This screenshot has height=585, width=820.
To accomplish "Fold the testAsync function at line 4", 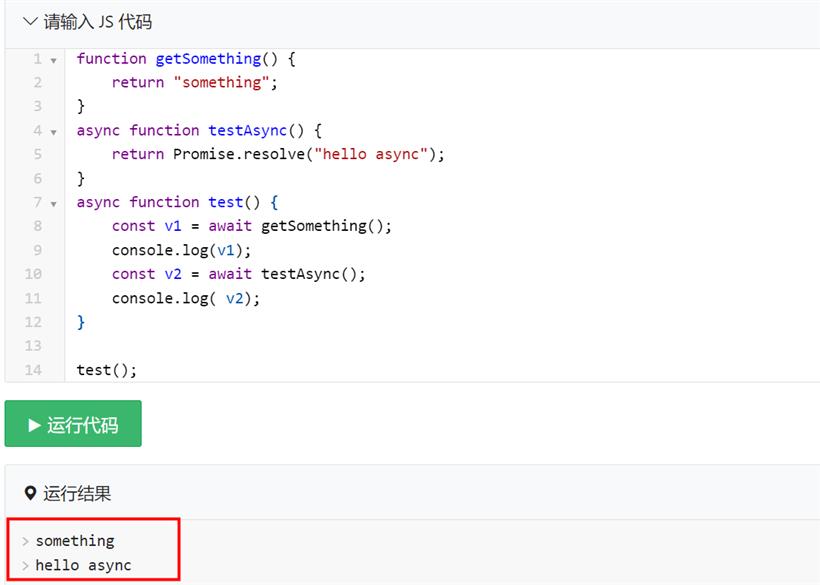I will pos(53,132).
